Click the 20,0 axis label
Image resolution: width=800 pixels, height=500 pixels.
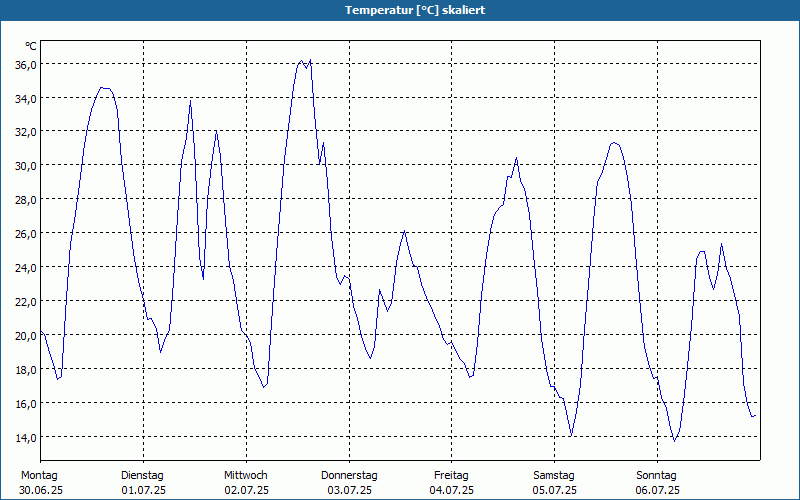click(25, 336)
